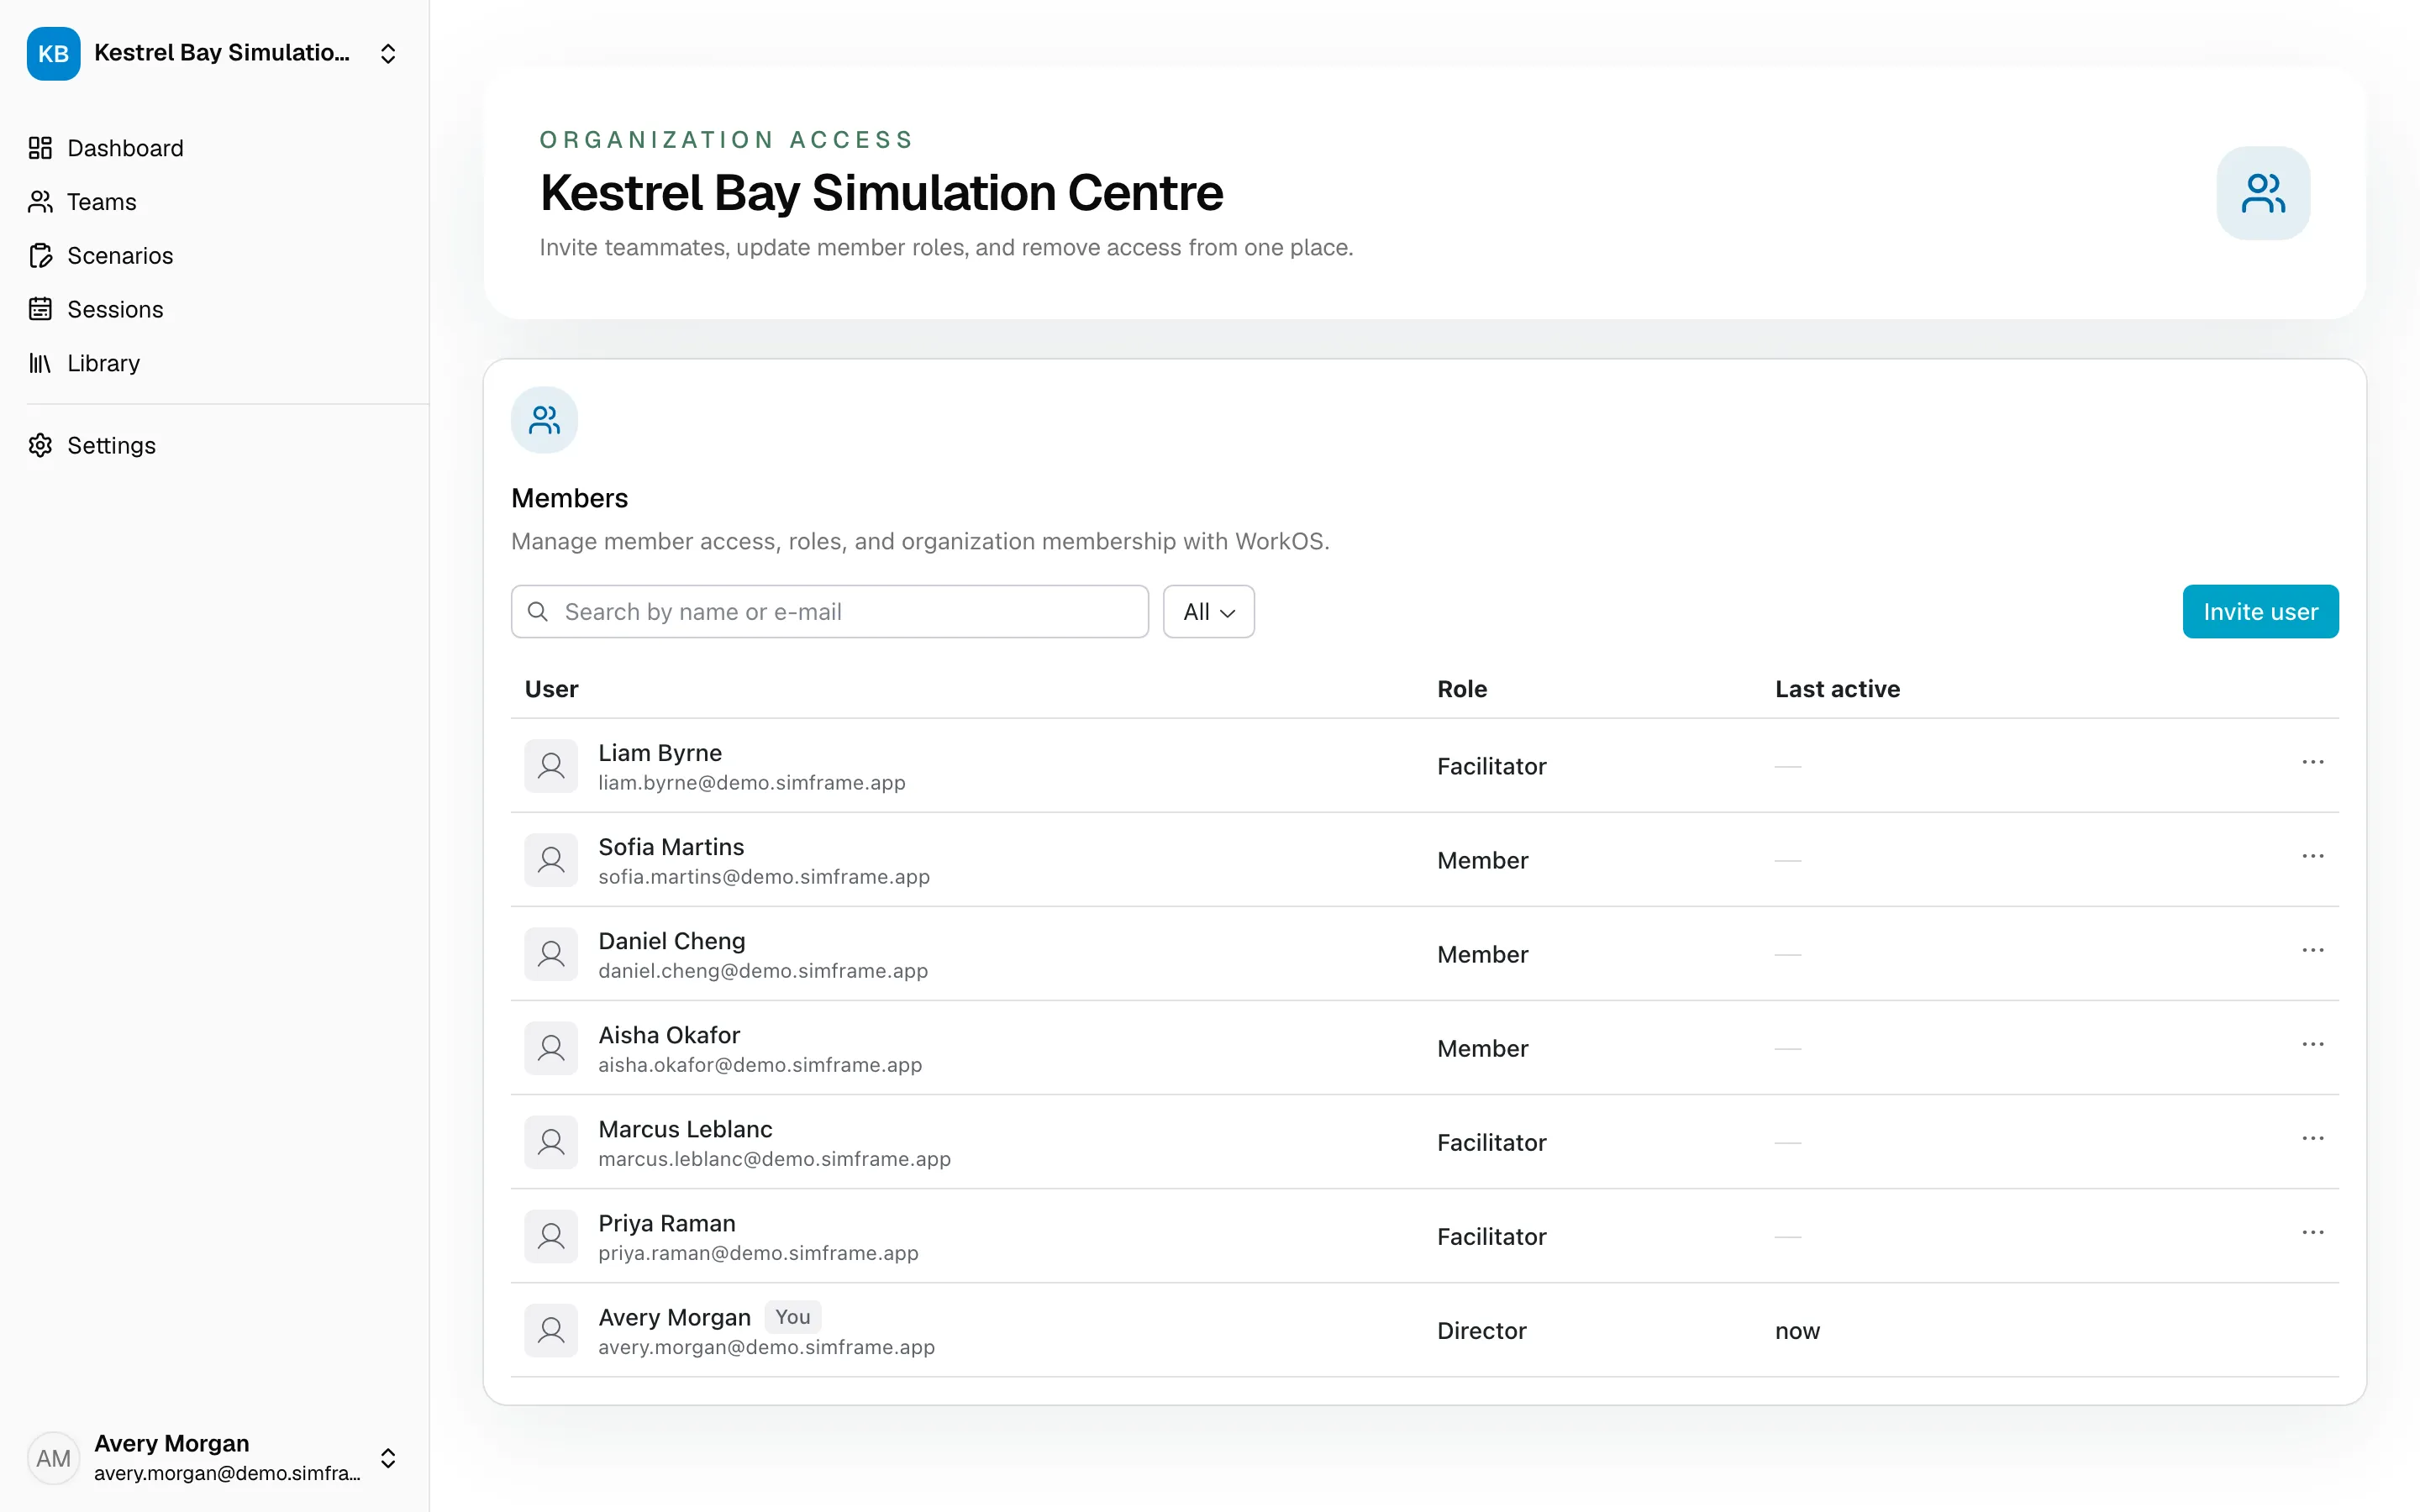Expand the Kestrel Bay organization switcher
The height and width of the screenshot is (1512, 2420).
388,53
